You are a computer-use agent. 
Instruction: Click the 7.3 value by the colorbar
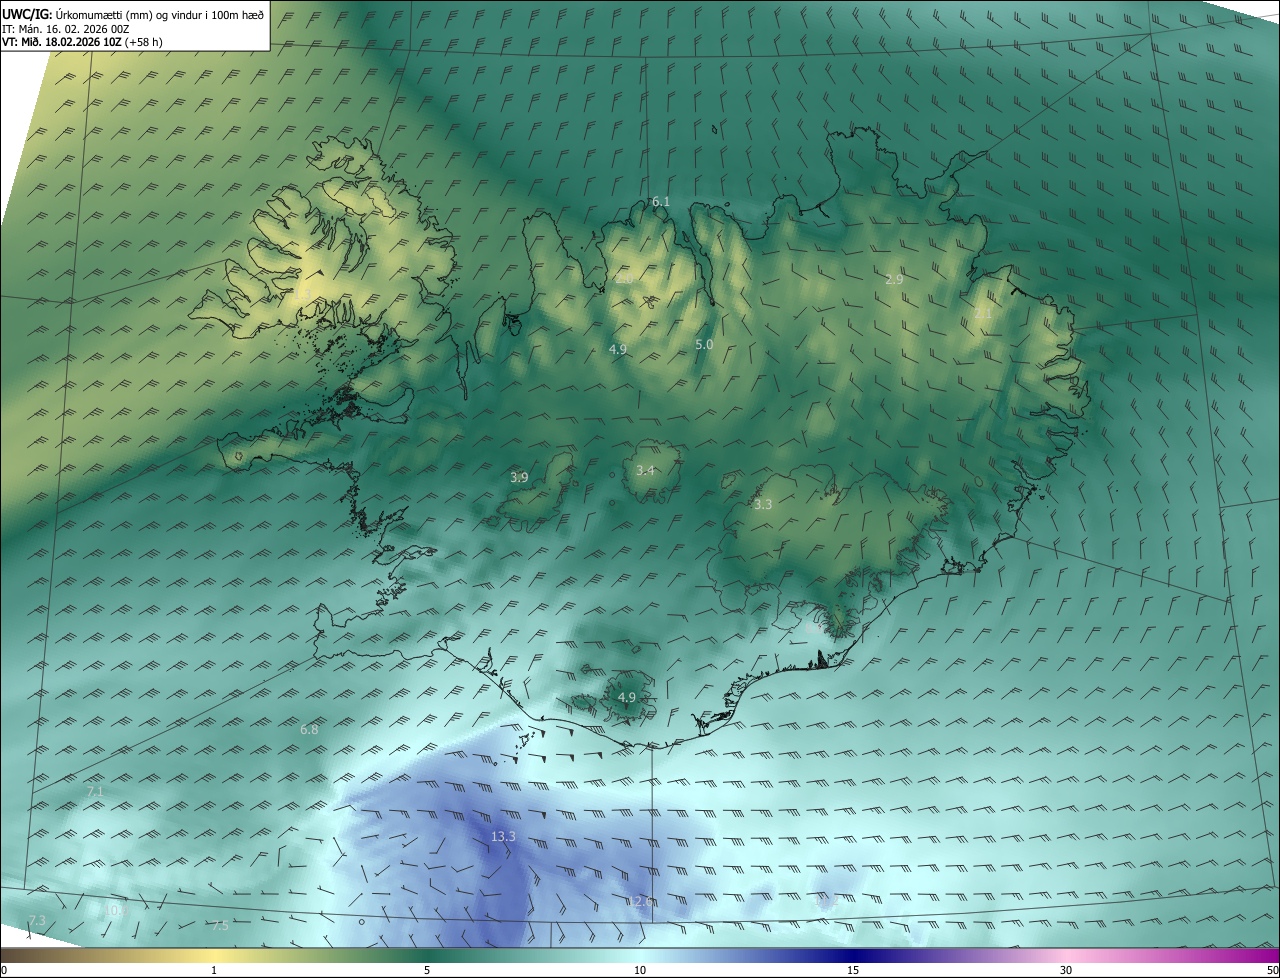(x=38, y=920)
